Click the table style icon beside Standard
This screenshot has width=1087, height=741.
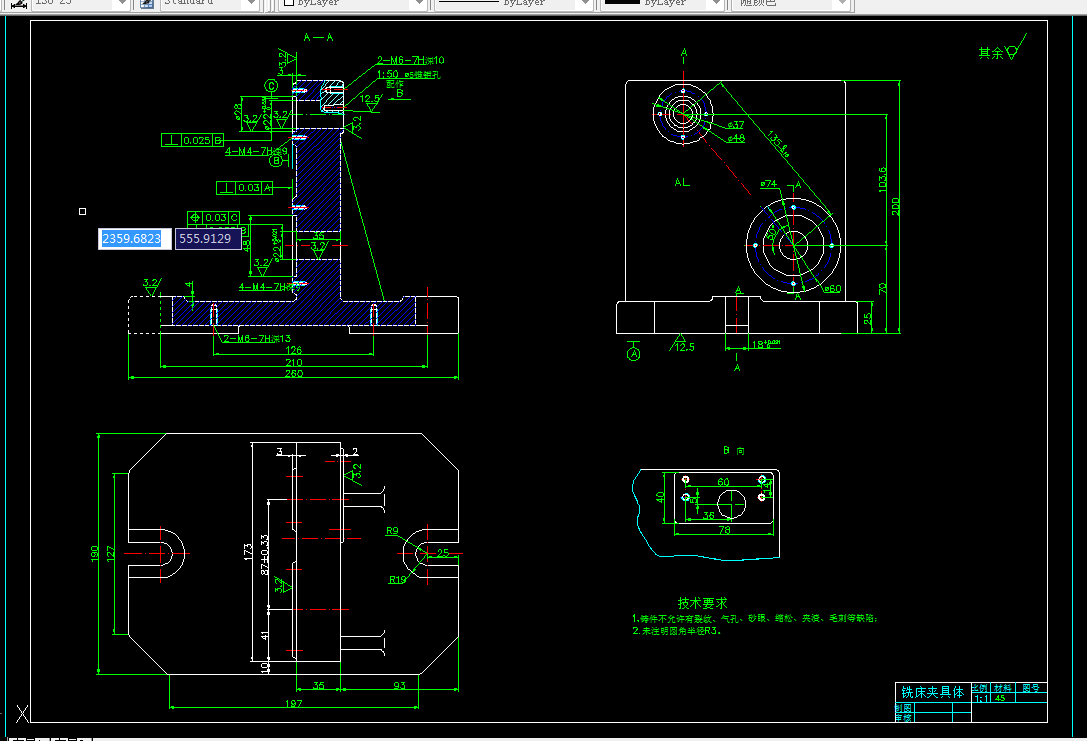(x=146, y=3)
